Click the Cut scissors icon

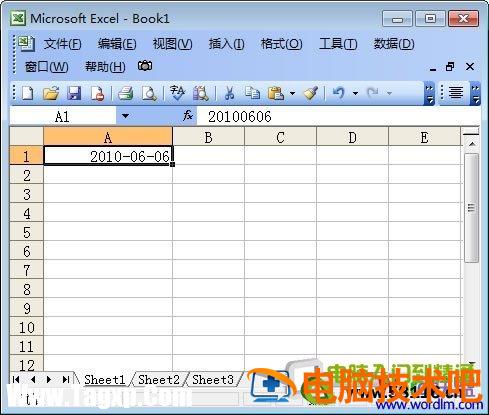coord(229,93)
